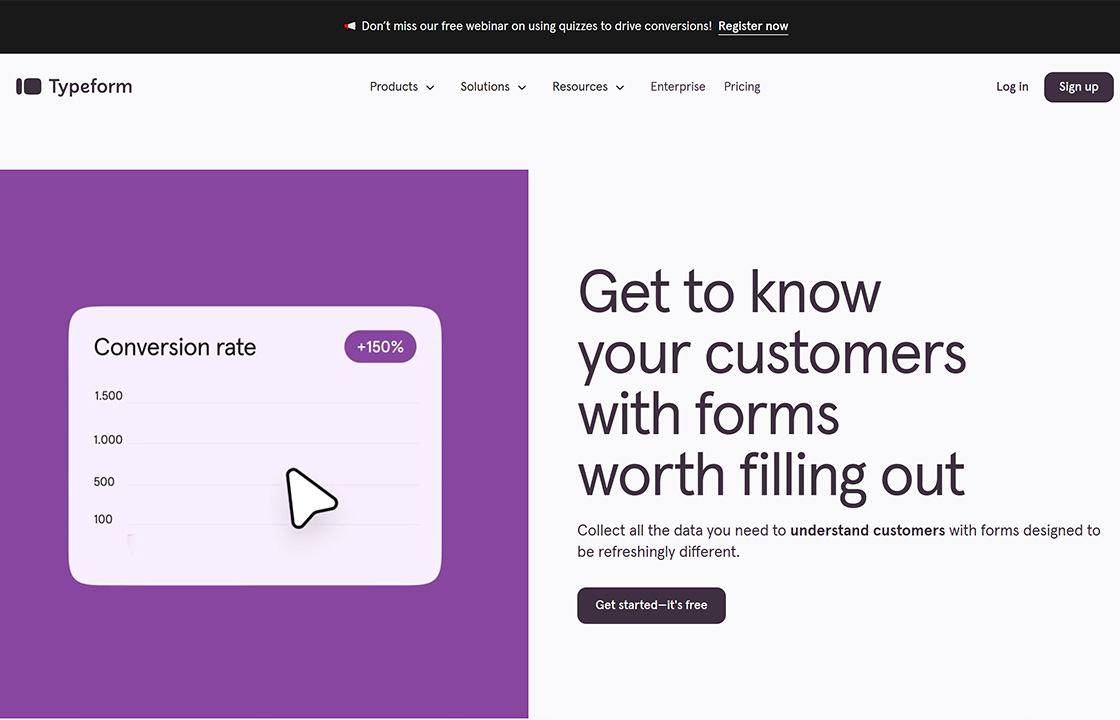This screenshot has width=1120, height=720.
Task: Click the Conversion rate card title
Action: pos(175,347)
